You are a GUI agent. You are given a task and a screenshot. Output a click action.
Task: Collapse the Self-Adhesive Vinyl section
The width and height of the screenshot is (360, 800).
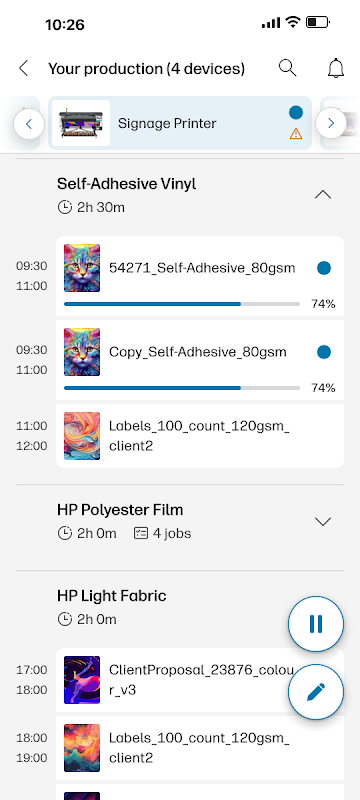point(323,195)
